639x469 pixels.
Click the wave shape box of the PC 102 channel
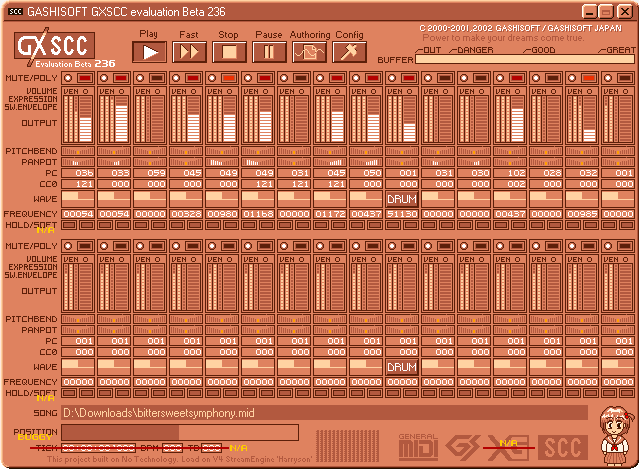click(510, 199)
